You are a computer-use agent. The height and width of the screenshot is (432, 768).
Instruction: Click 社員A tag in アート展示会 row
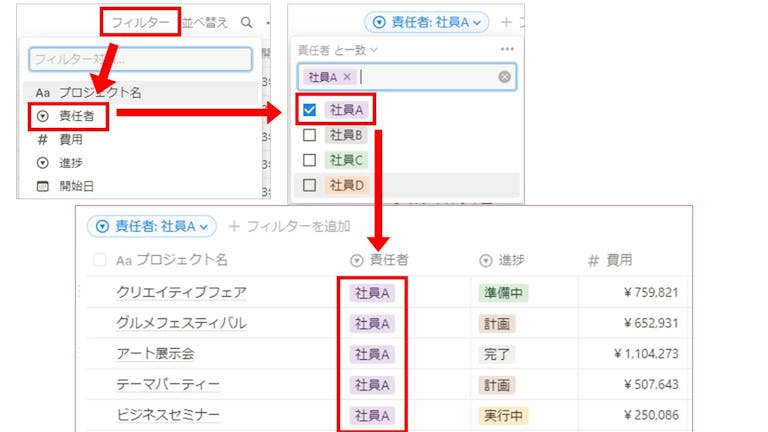click(372, 354)
